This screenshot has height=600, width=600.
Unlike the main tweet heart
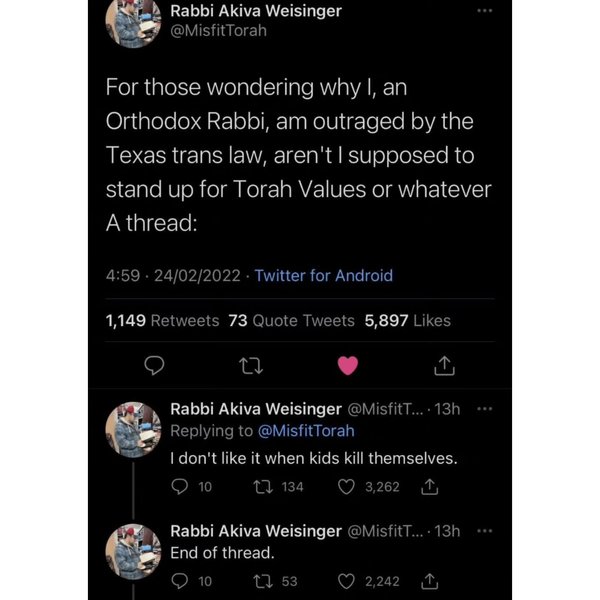[x=347, y=366]
